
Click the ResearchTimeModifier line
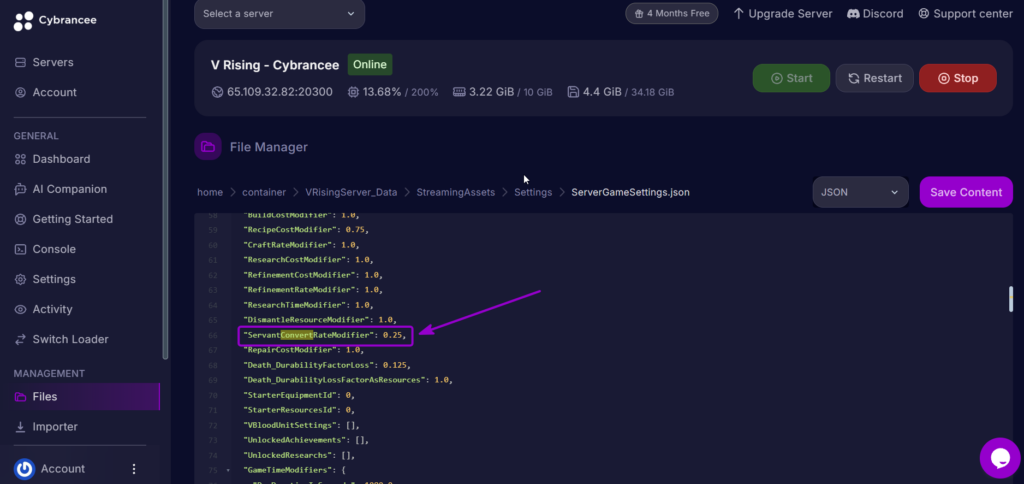tap(308, 305)
